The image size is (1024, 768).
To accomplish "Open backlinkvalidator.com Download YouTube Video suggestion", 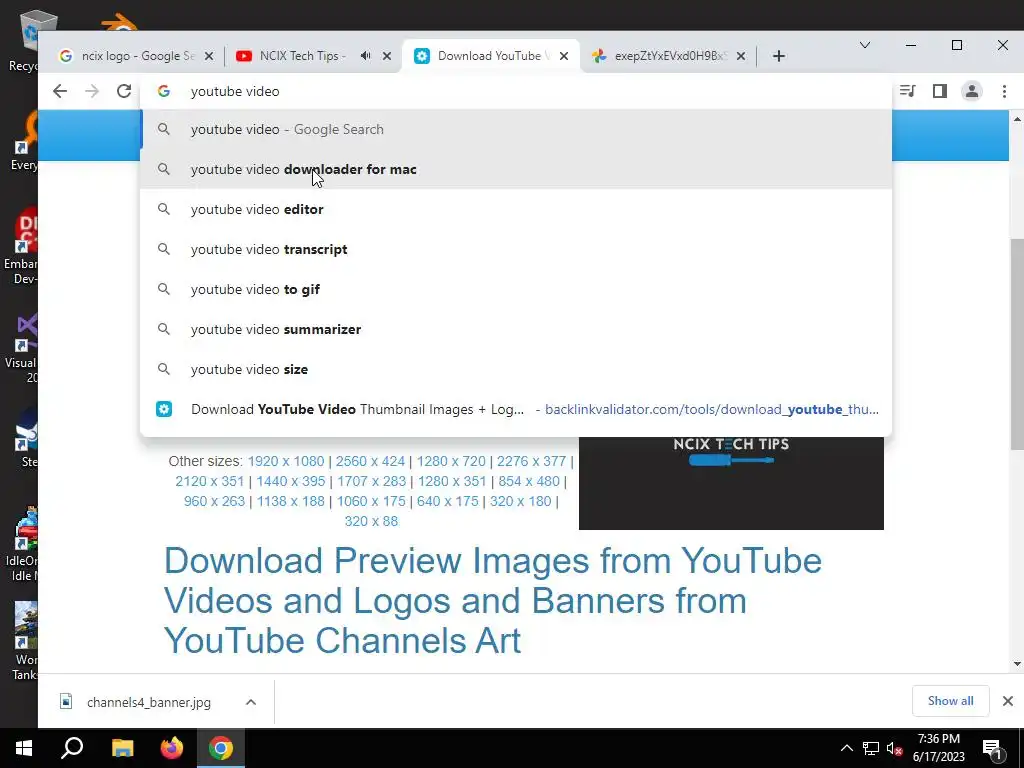I will point(516,409).
